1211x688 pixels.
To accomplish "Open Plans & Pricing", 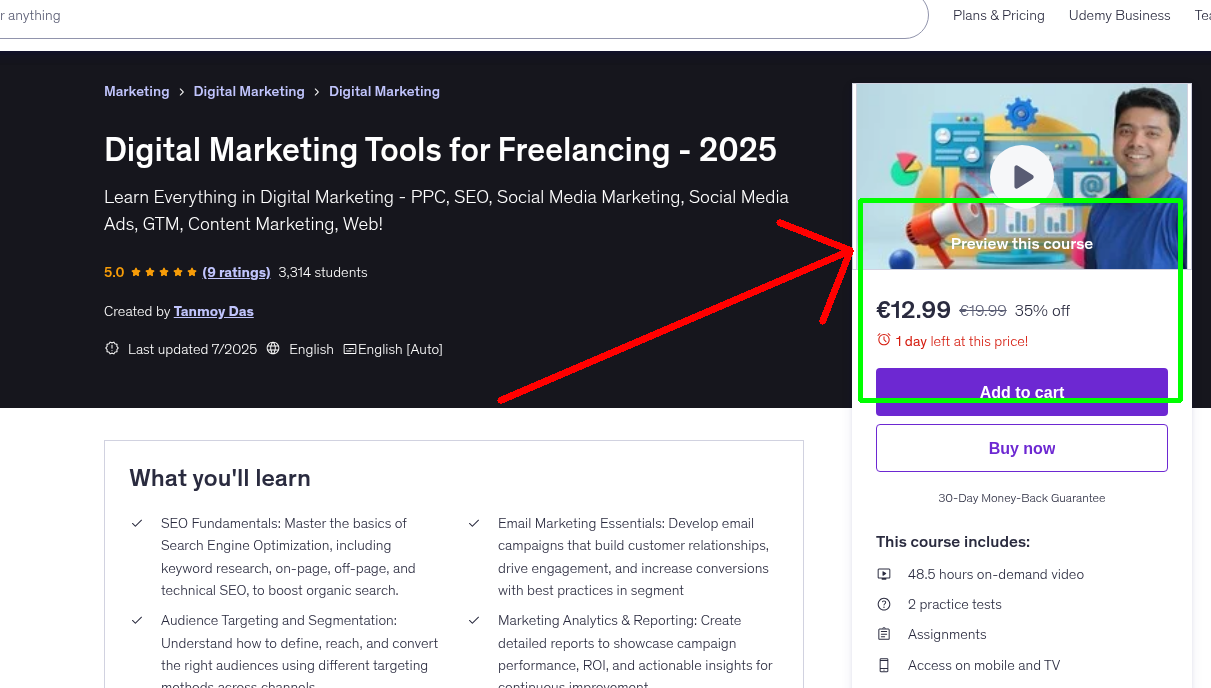I will tap(998, 15).
